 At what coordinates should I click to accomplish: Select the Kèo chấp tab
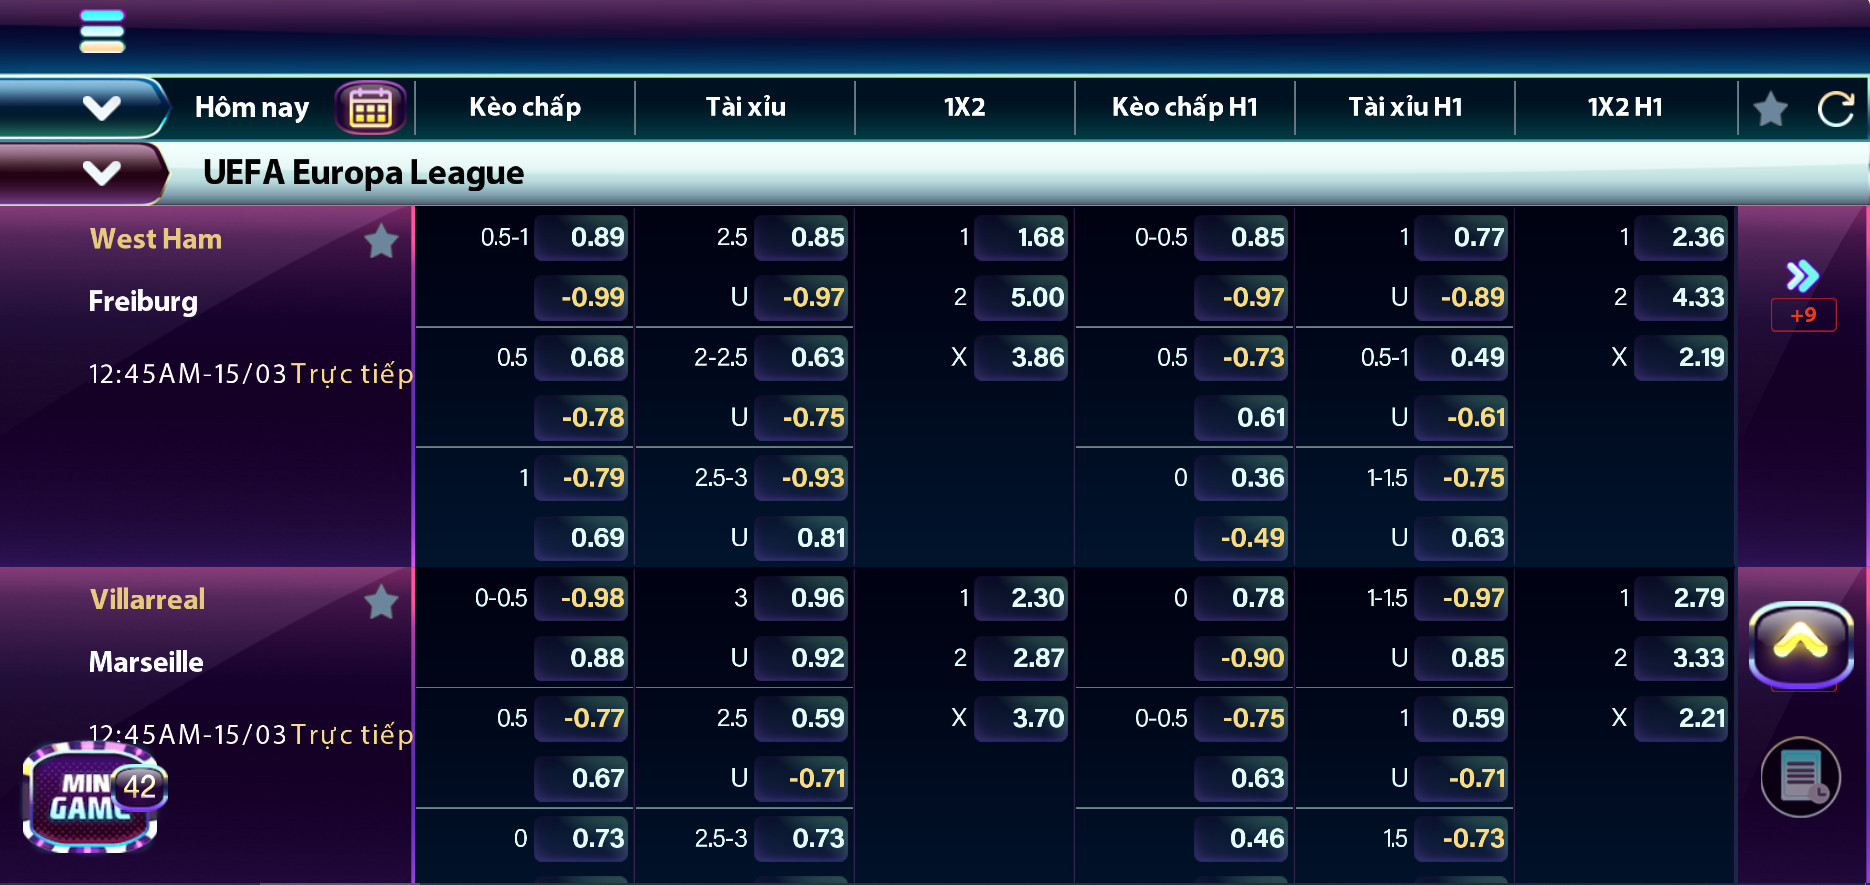pyautogui.click(x=525, y=107)
